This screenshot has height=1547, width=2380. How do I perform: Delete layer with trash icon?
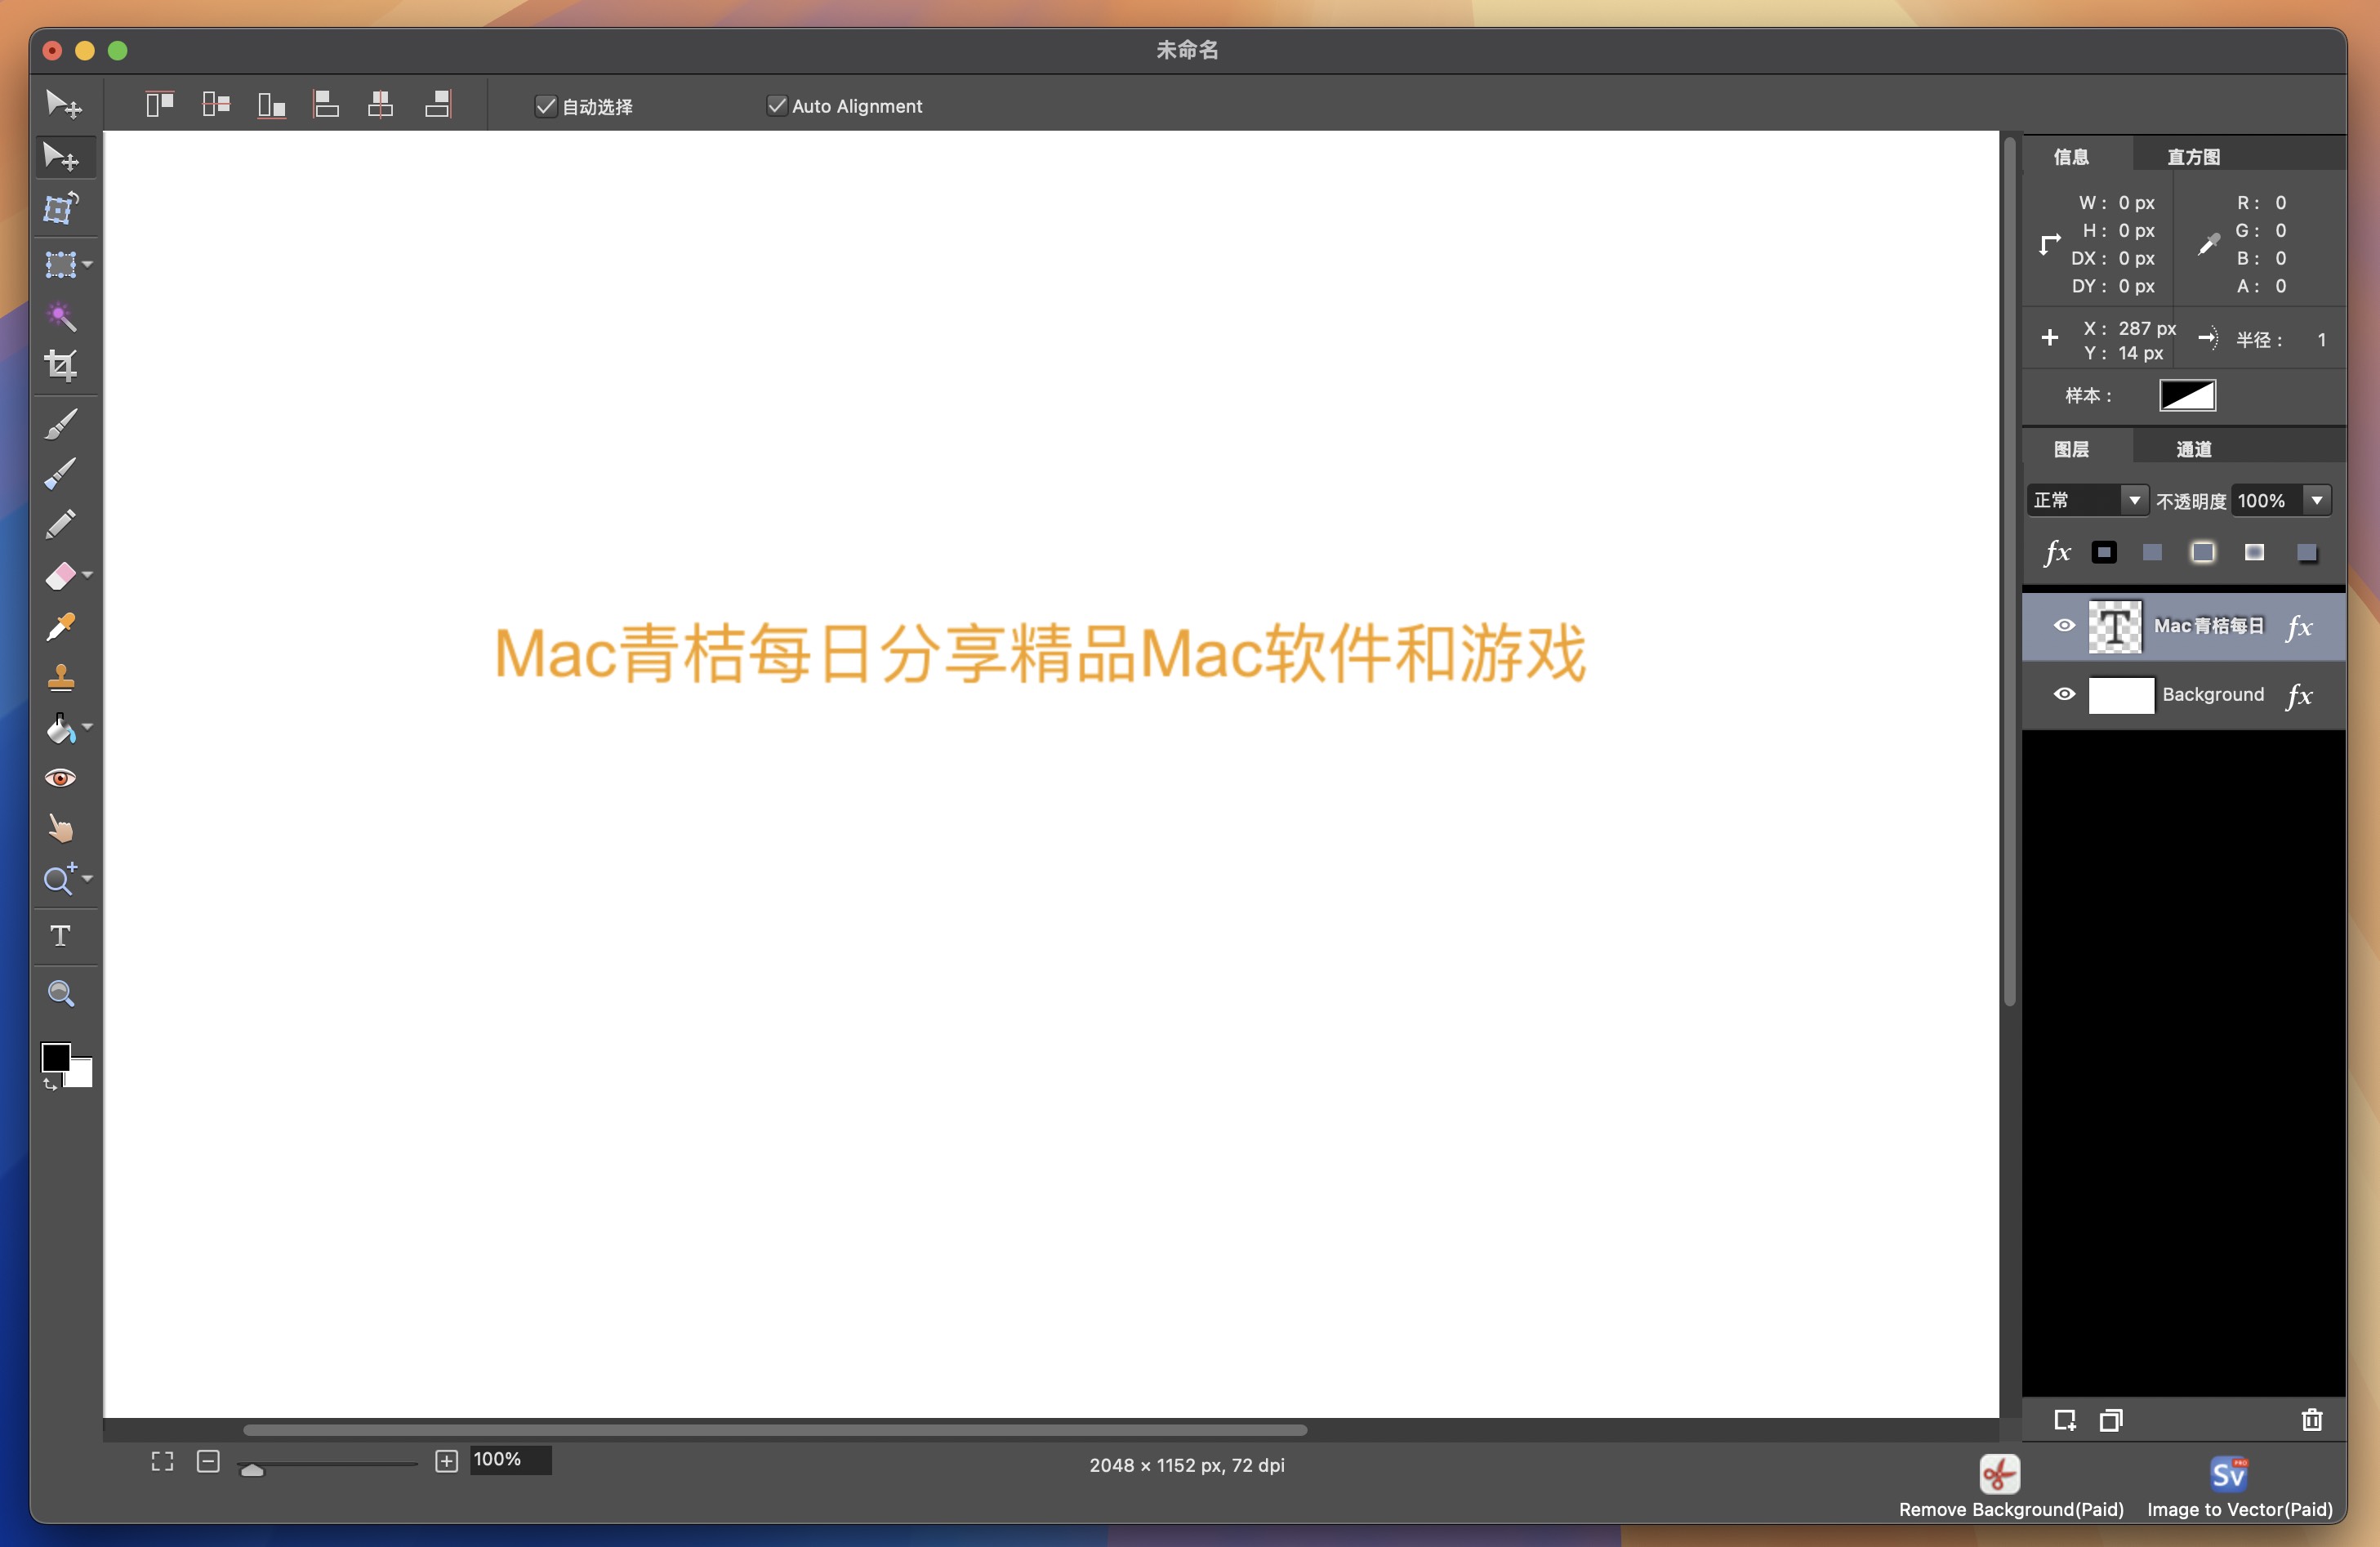(x=2311, y=1420)
